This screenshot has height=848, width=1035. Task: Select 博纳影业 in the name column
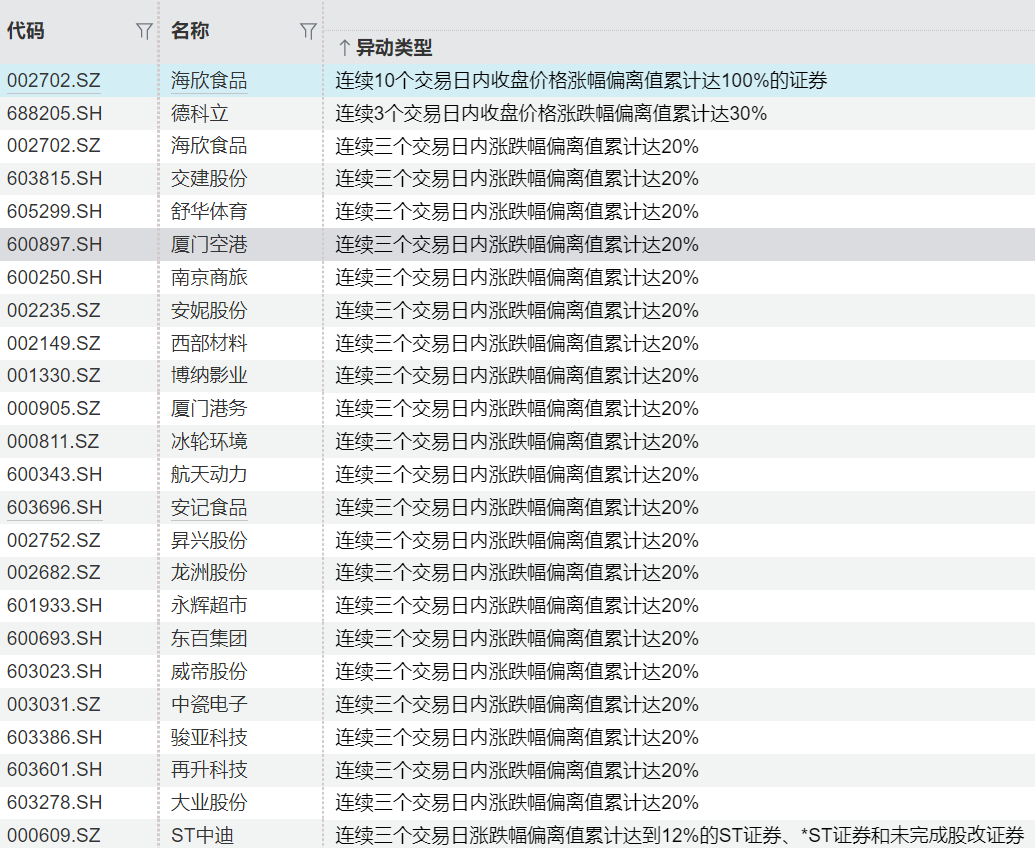209,376
